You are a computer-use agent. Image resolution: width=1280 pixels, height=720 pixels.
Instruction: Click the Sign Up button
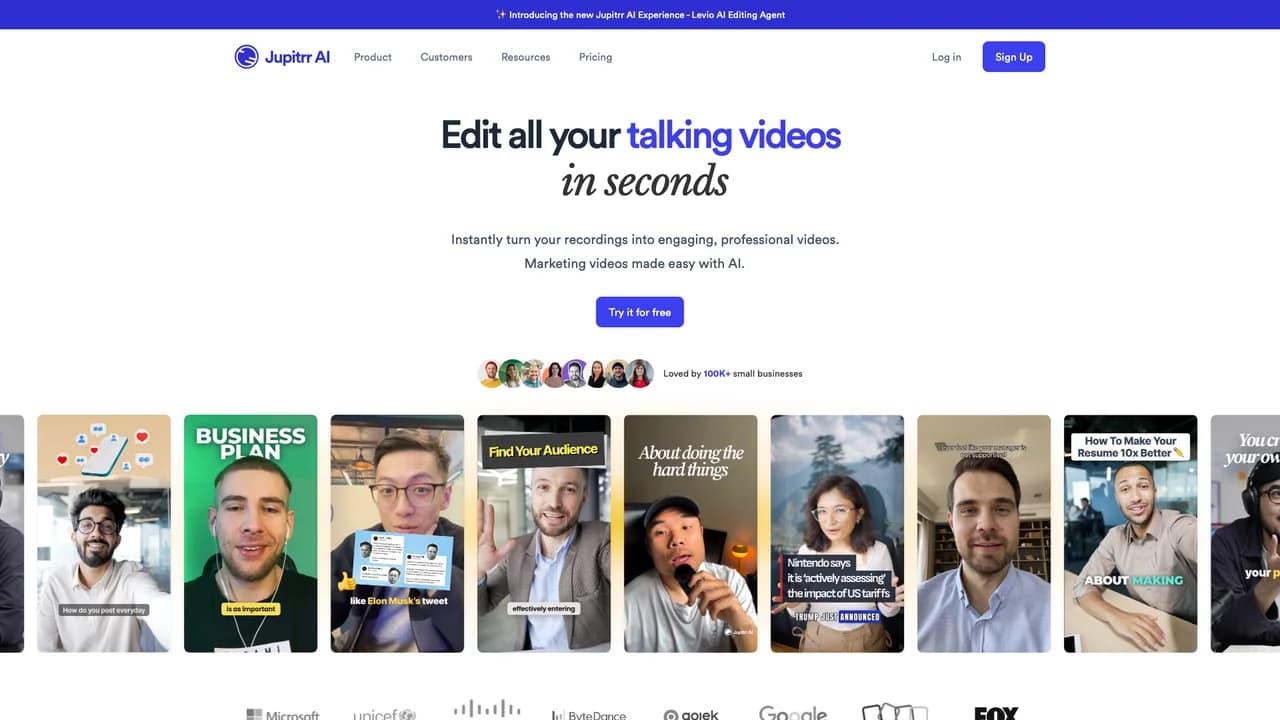click(1013, 57)
